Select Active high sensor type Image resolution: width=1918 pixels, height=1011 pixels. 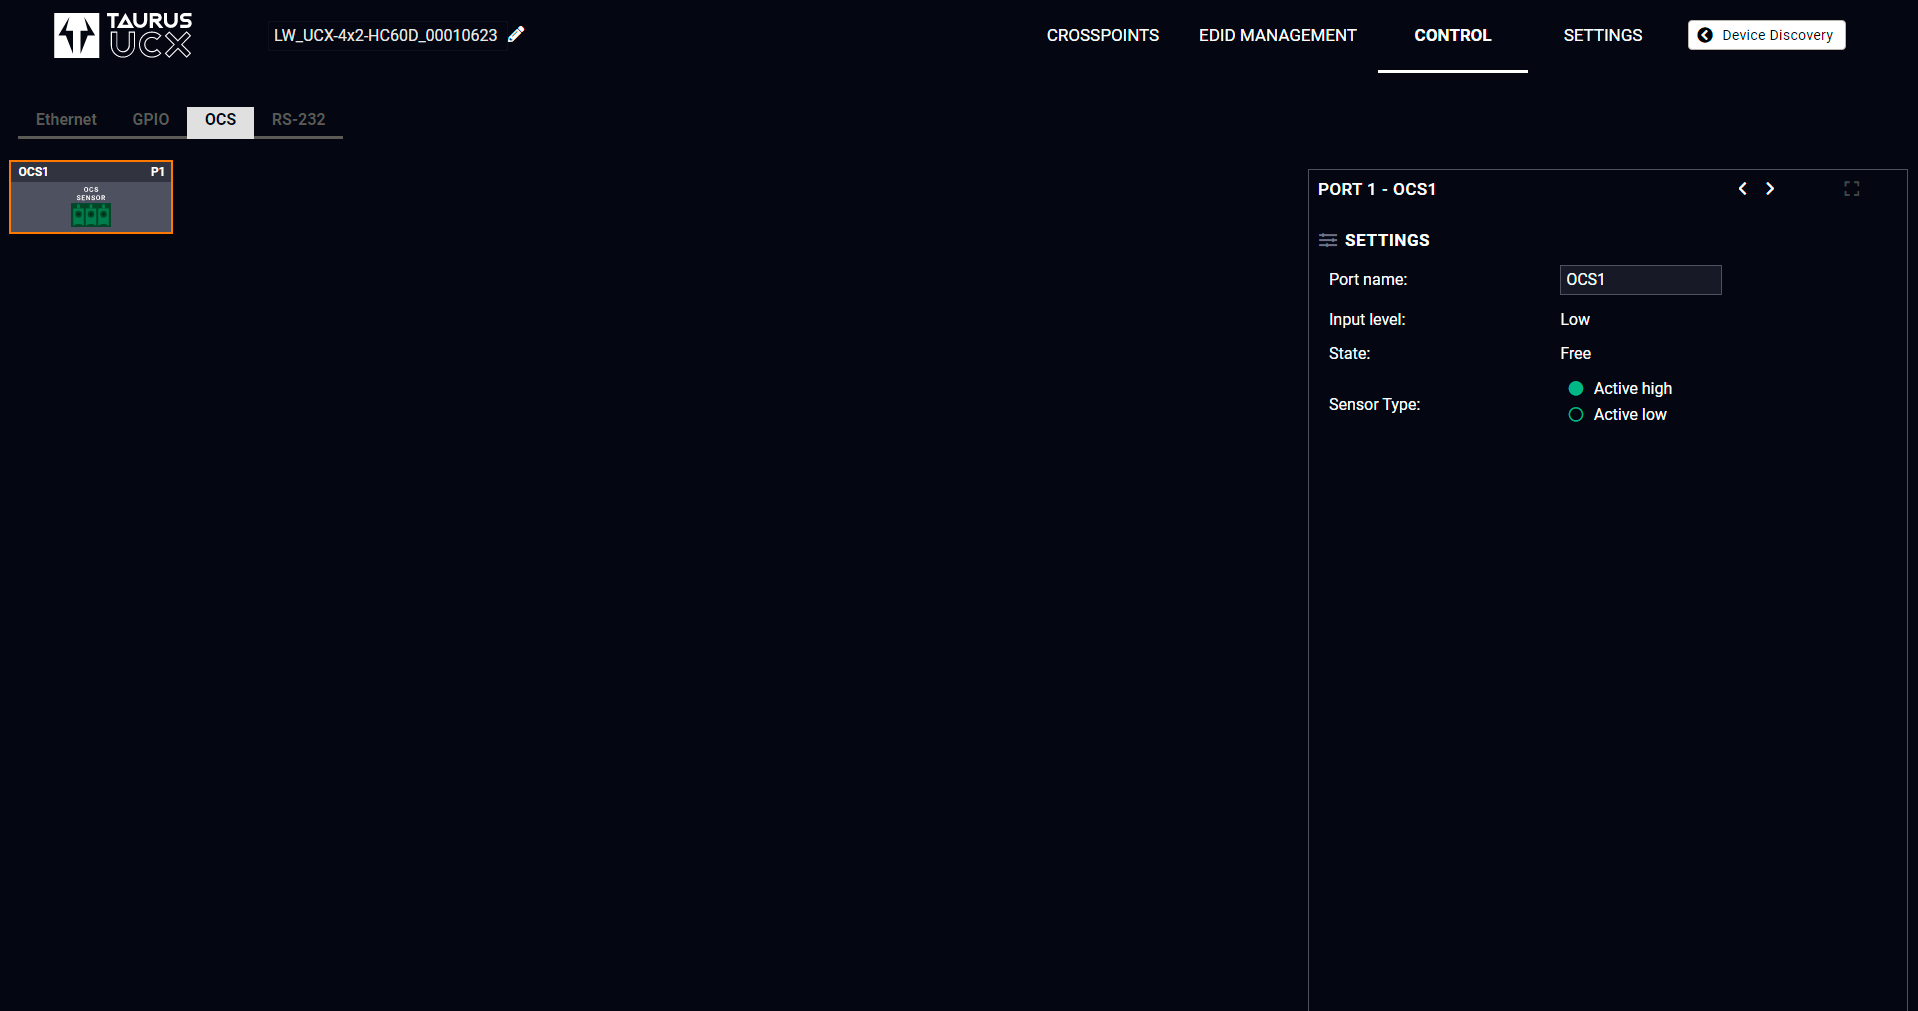(1576, 388)
